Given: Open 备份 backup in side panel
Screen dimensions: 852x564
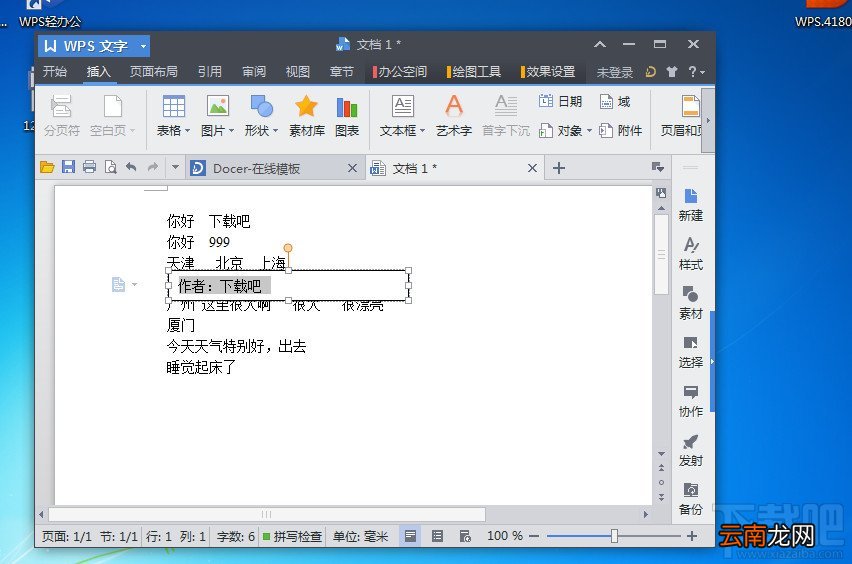Looking at the screenshot, I should [691, 499].
